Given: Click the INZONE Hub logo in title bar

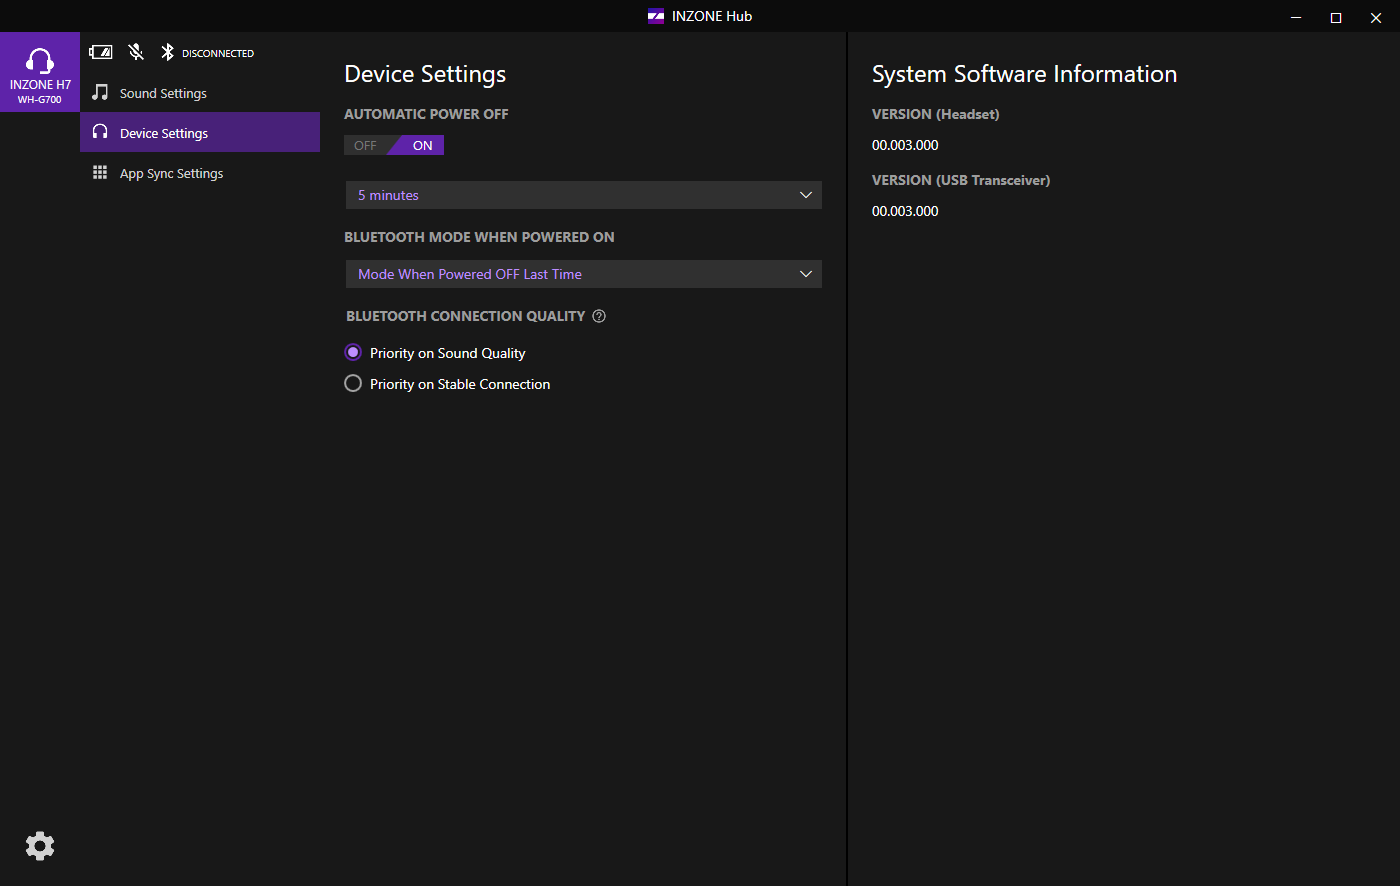Looking at the screenshot, I should [656, 16].
